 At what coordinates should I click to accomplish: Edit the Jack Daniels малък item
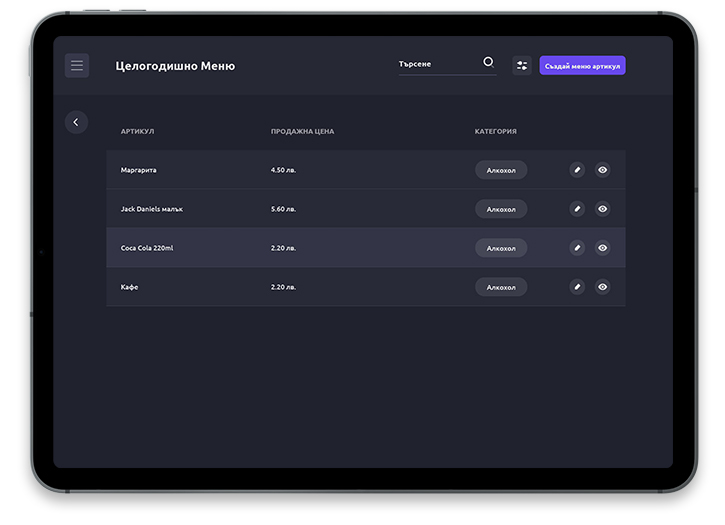[x=577, y=209]
